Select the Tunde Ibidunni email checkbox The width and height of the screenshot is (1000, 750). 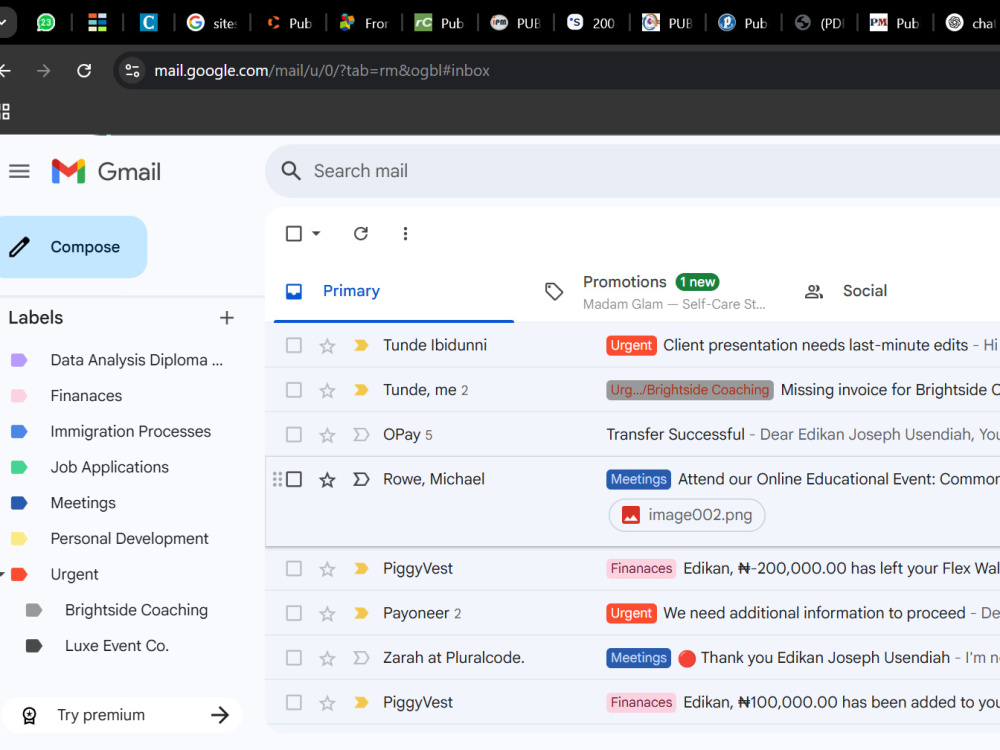(294, 346)
